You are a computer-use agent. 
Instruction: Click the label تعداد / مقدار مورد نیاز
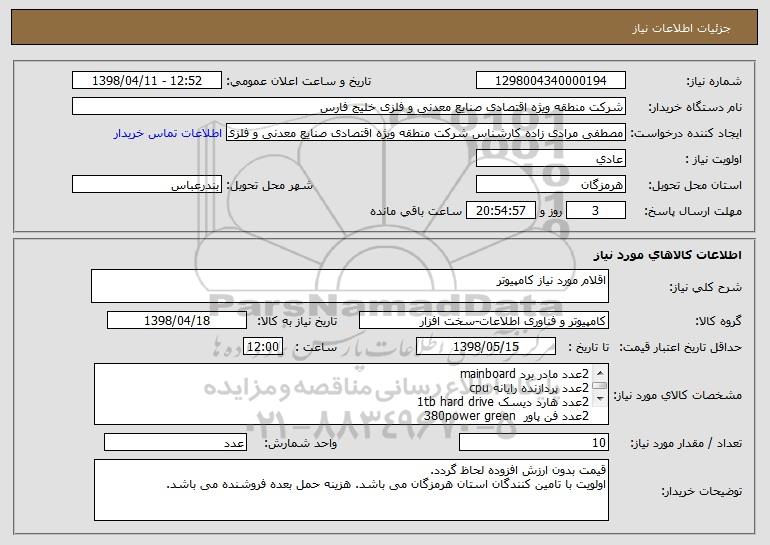coord(686,443)
